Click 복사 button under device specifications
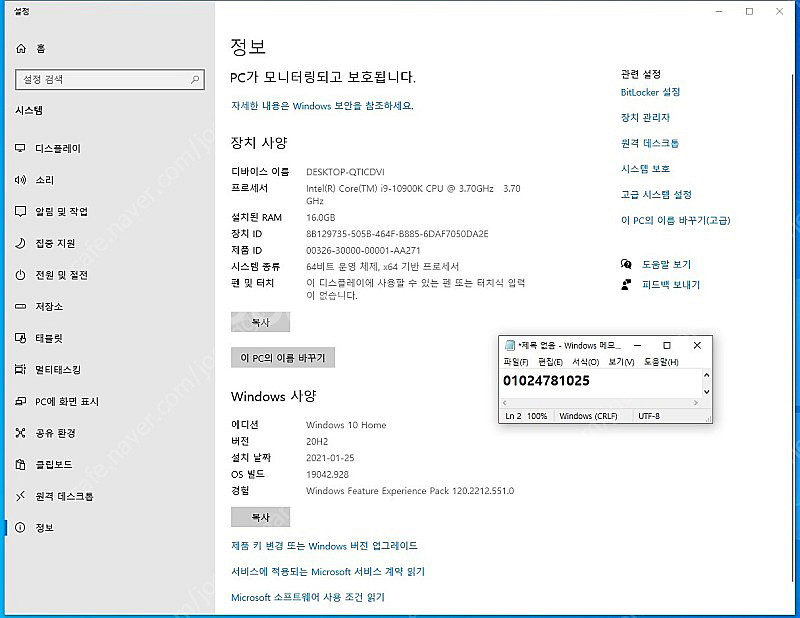Image resolution: width=800 pixels, height=618 pixels. click(260, 323)
